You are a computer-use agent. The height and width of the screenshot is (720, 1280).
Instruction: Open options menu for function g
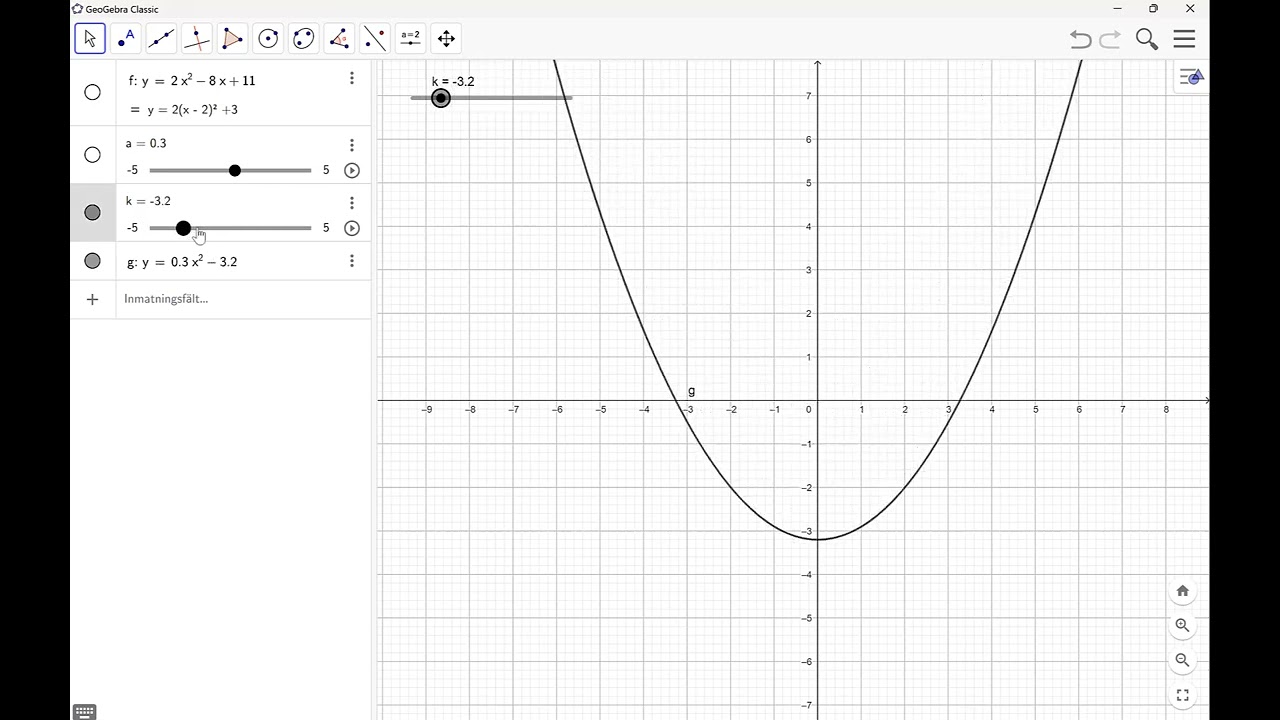pyautogui.click(x=352, y=261)
